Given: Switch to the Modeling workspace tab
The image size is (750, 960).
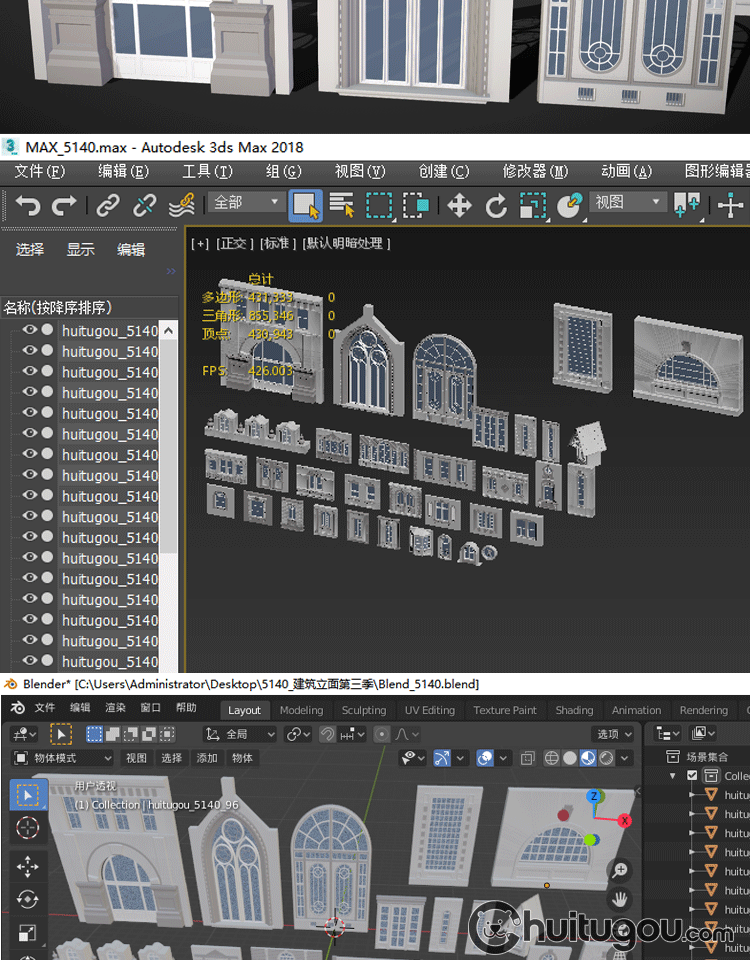Looking at the screenshot, I should (x=301, y=710).
